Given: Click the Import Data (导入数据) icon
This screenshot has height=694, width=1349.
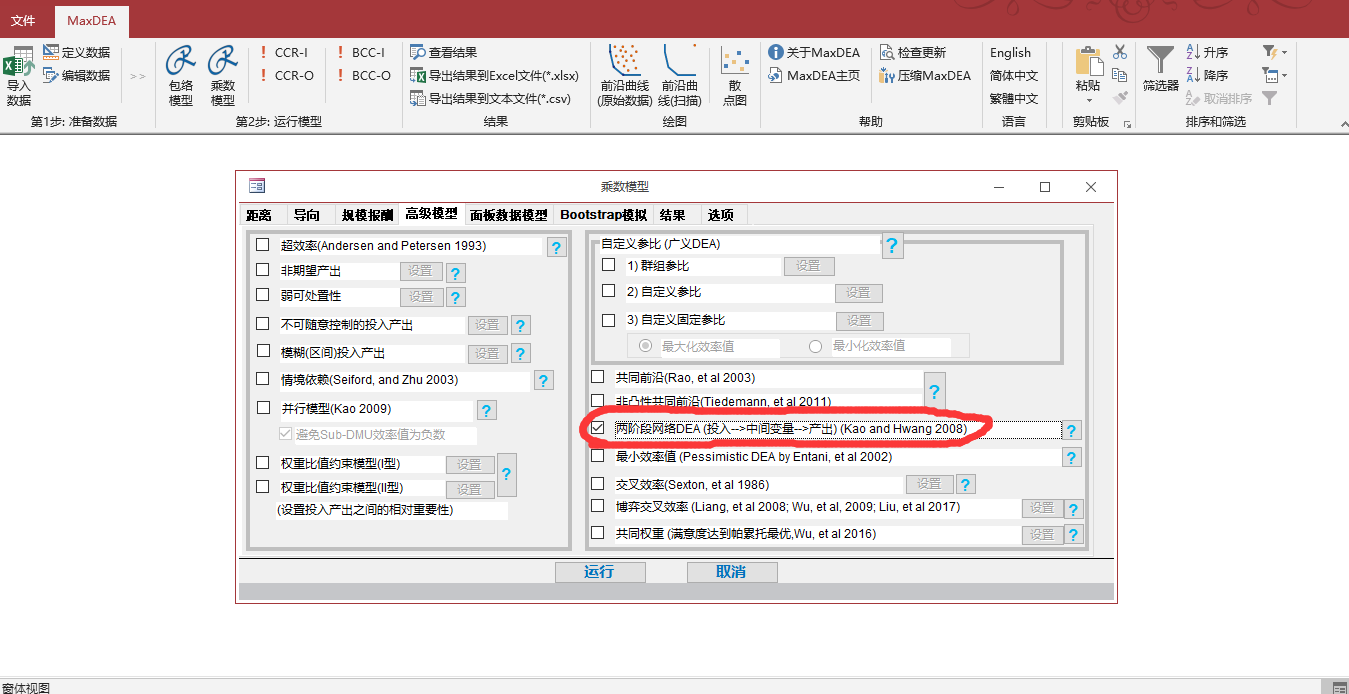Looking at the screenshot, I should point(18,76).
